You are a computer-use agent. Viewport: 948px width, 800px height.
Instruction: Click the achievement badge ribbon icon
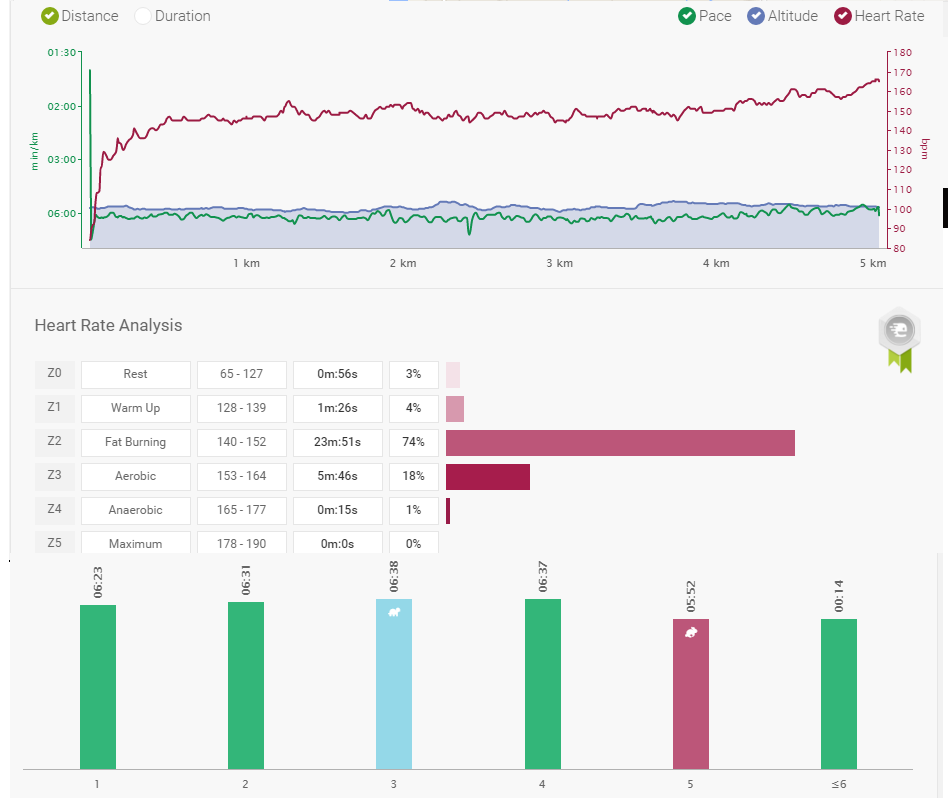899,338
